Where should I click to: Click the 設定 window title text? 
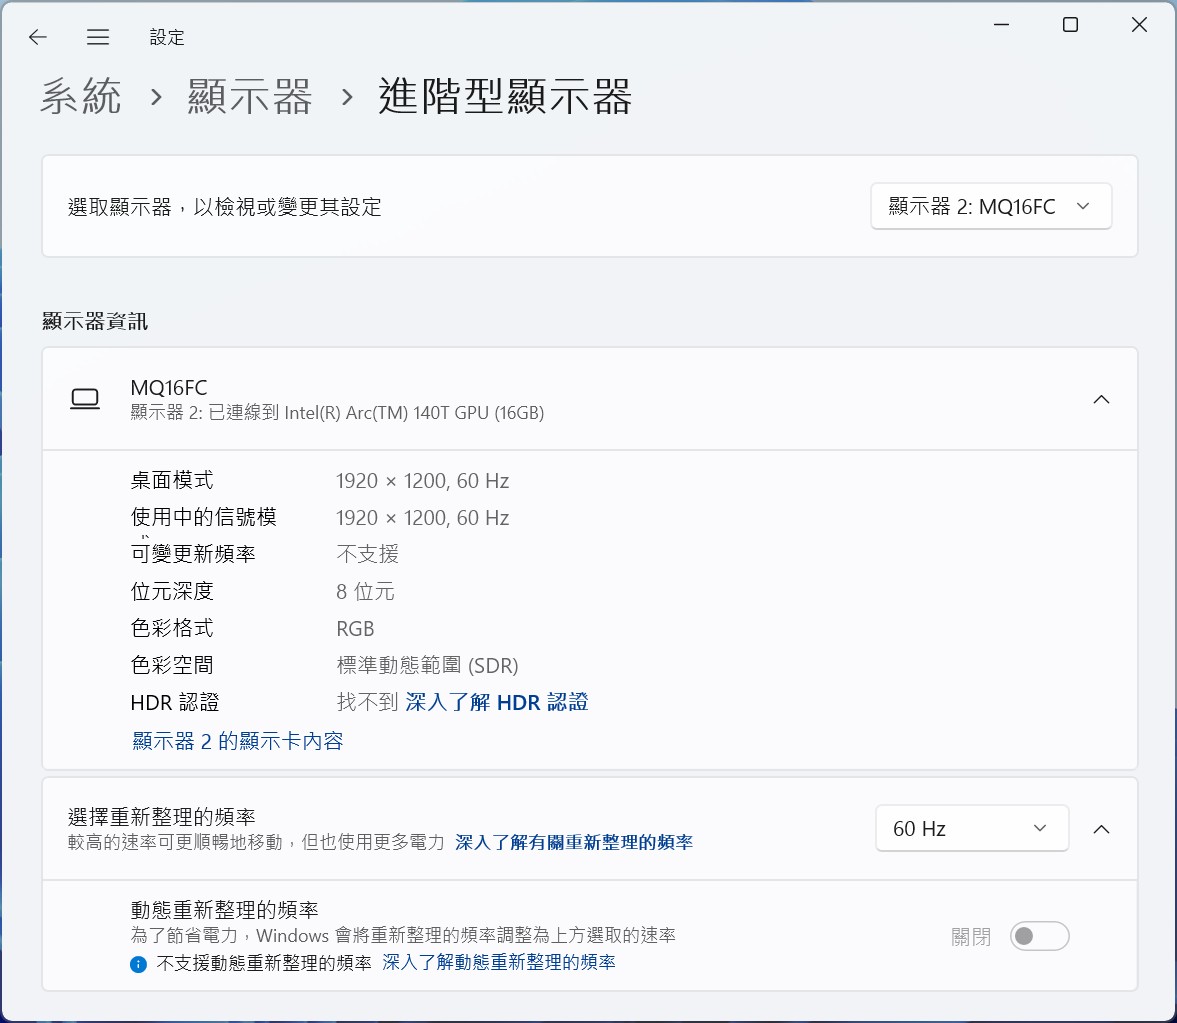[x=167, y=38]
